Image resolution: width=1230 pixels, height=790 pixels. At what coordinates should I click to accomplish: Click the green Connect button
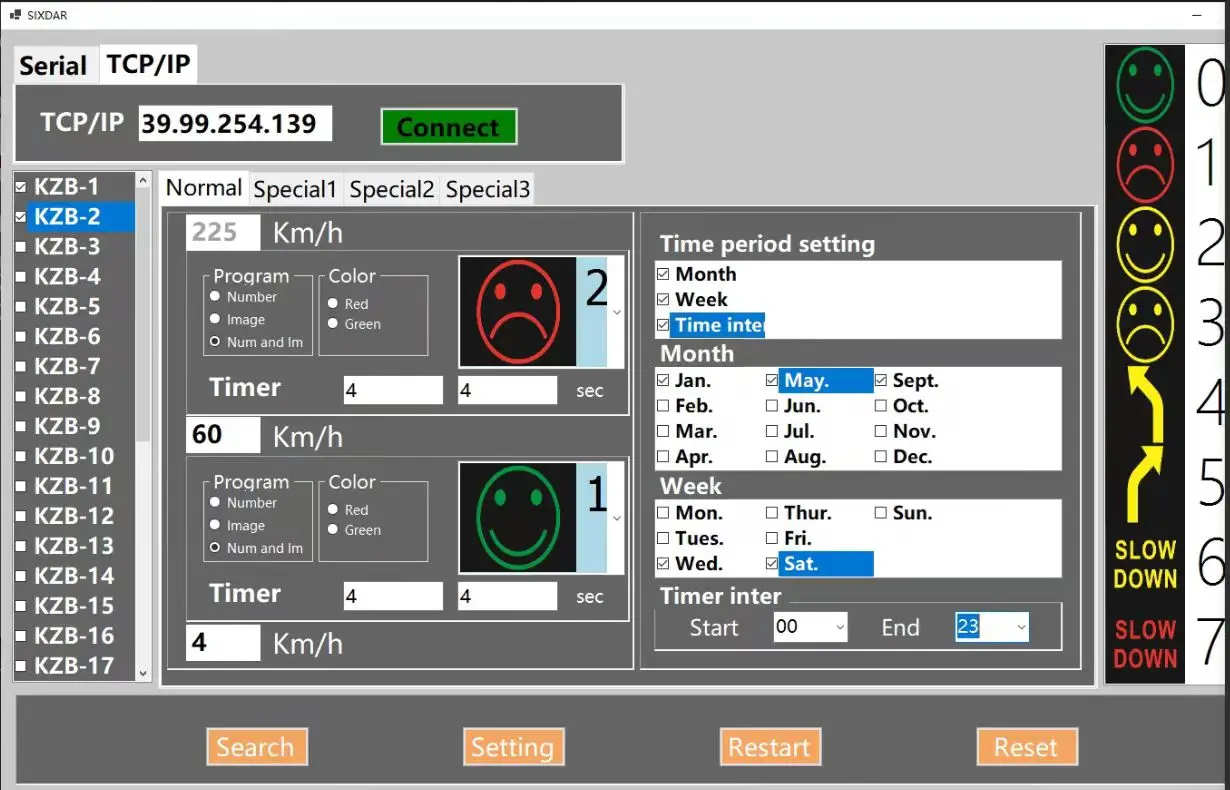point(448,127)
